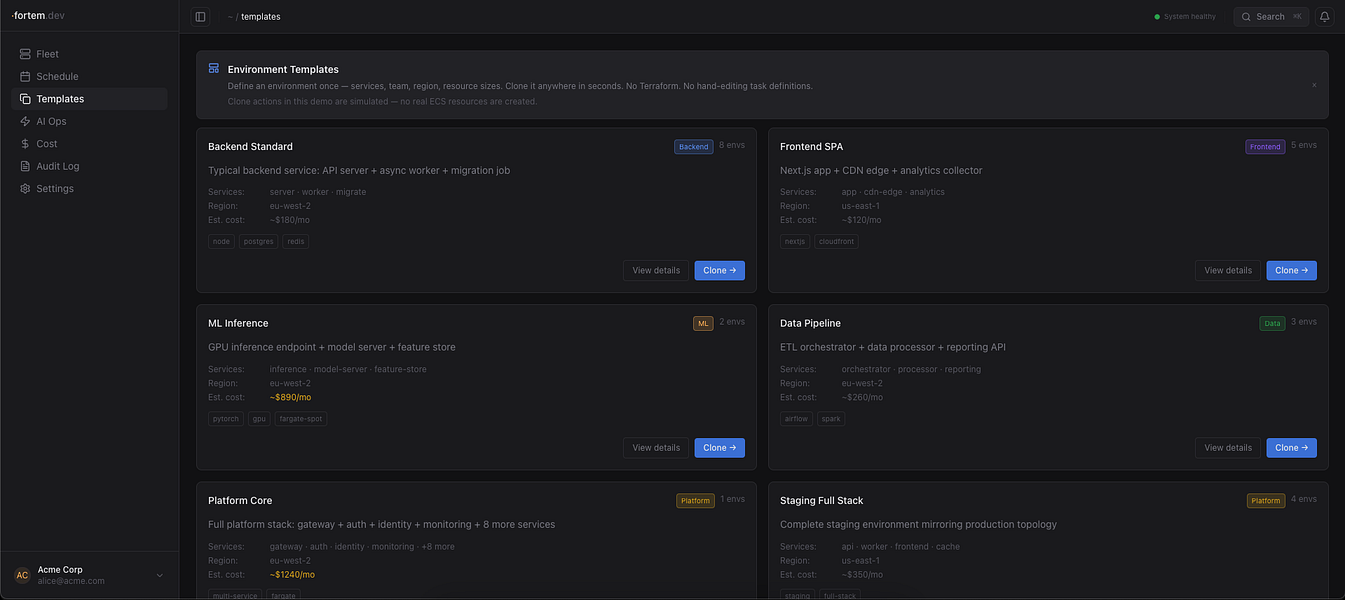Image resolution: width=1345 pixels, height=600 pixels.
Task: Click the Frontend SPA title
Action: [811, 146]
